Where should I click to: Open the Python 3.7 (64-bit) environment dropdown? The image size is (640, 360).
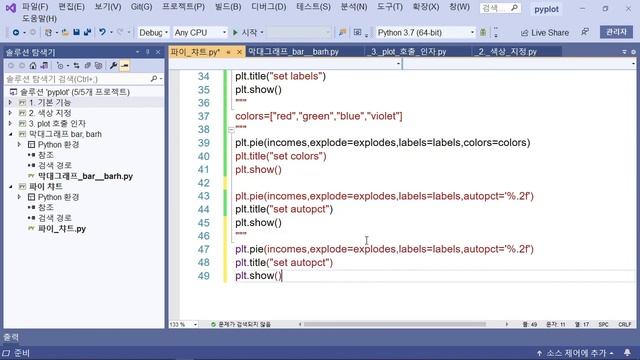coord(426,32)
